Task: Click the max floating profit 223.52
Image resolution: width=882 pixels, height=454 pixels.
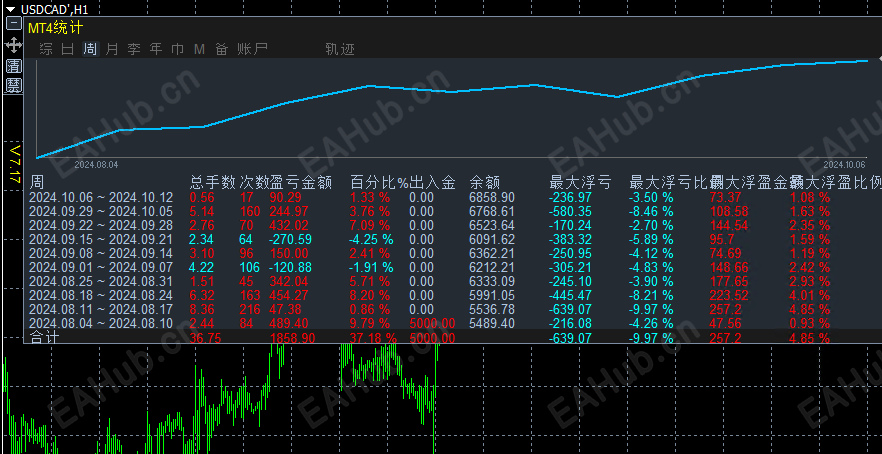Action: click(729, 295)
